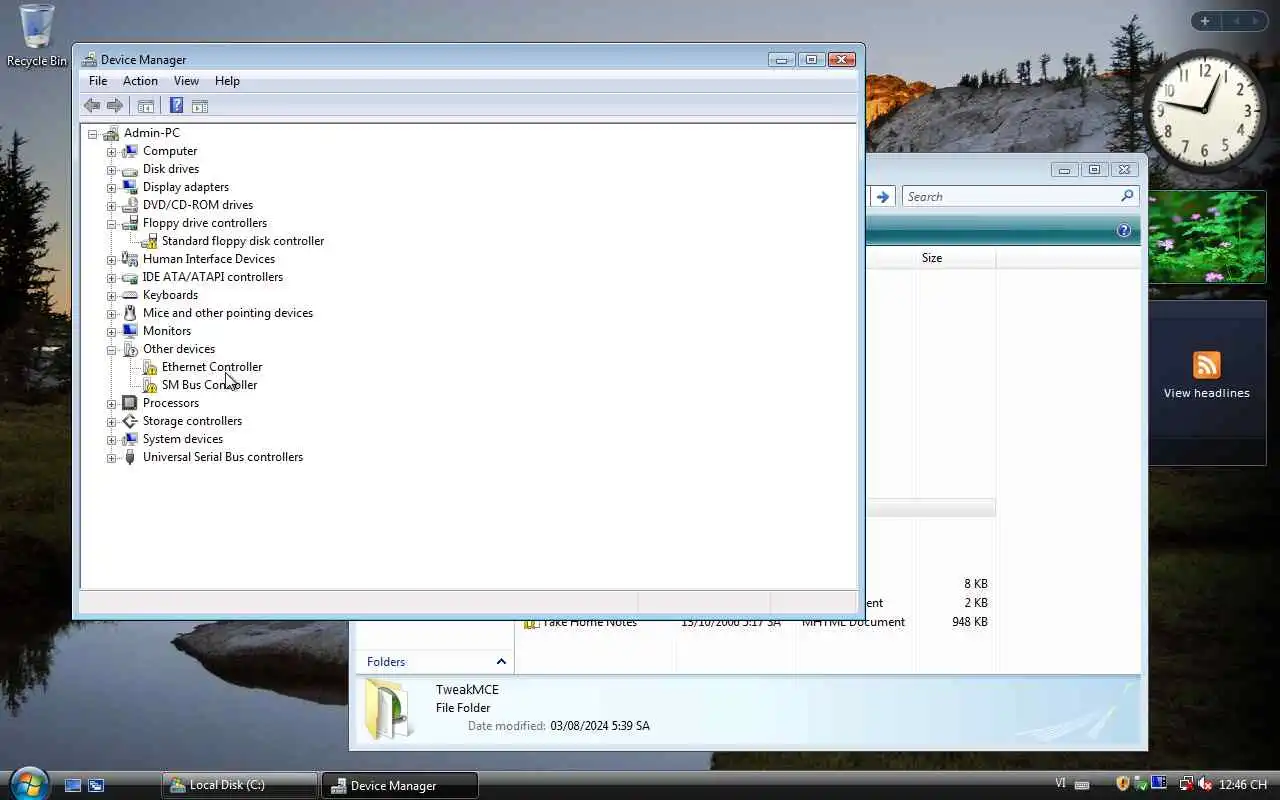
Task: Click the show/hide console tree toolbar icon
Action: (x=146, y=105)
